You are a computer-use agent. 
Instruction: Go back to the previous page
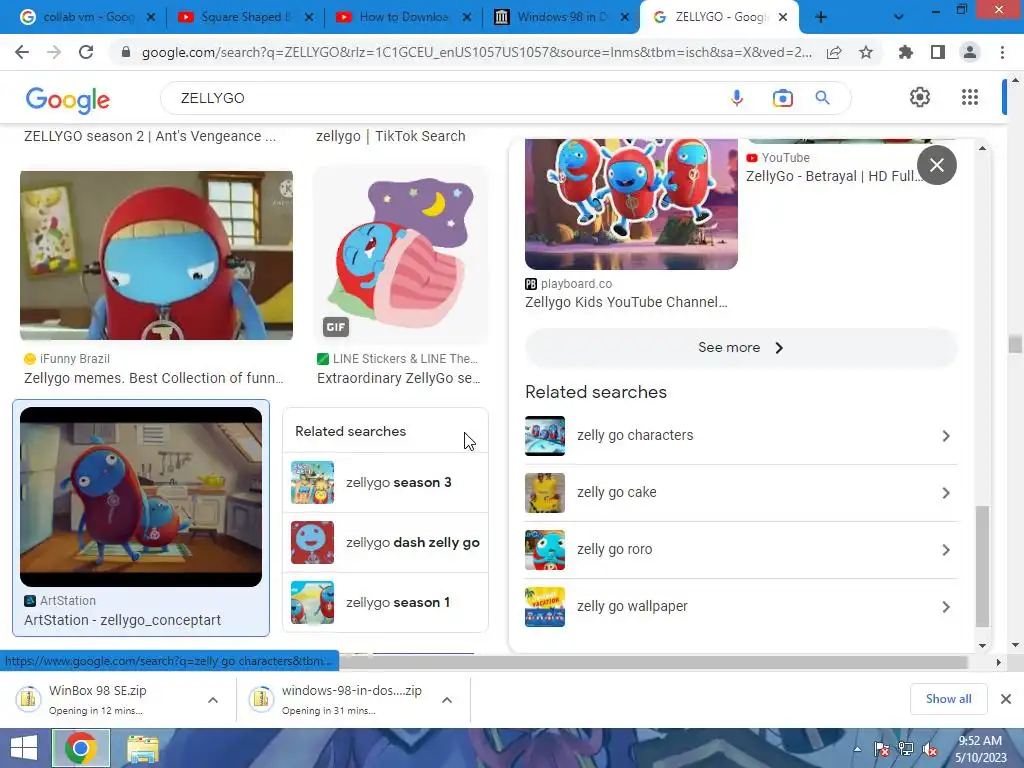(22, 52)
